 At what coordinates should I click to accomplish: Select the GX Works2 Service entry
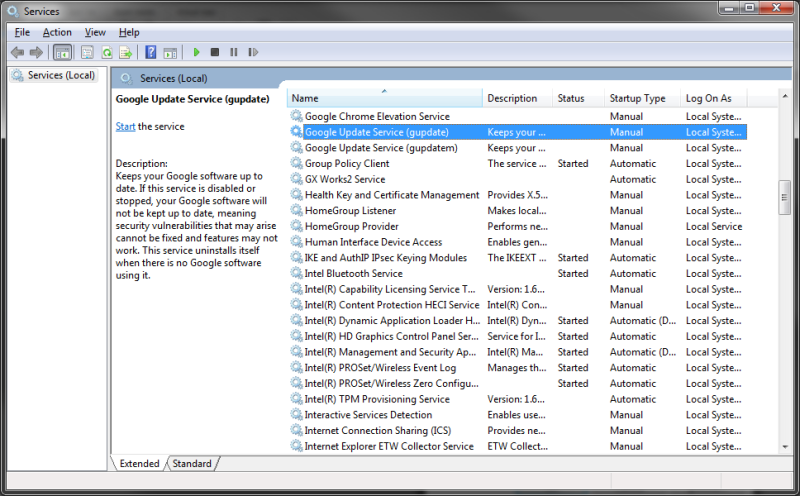pos(517,179)
